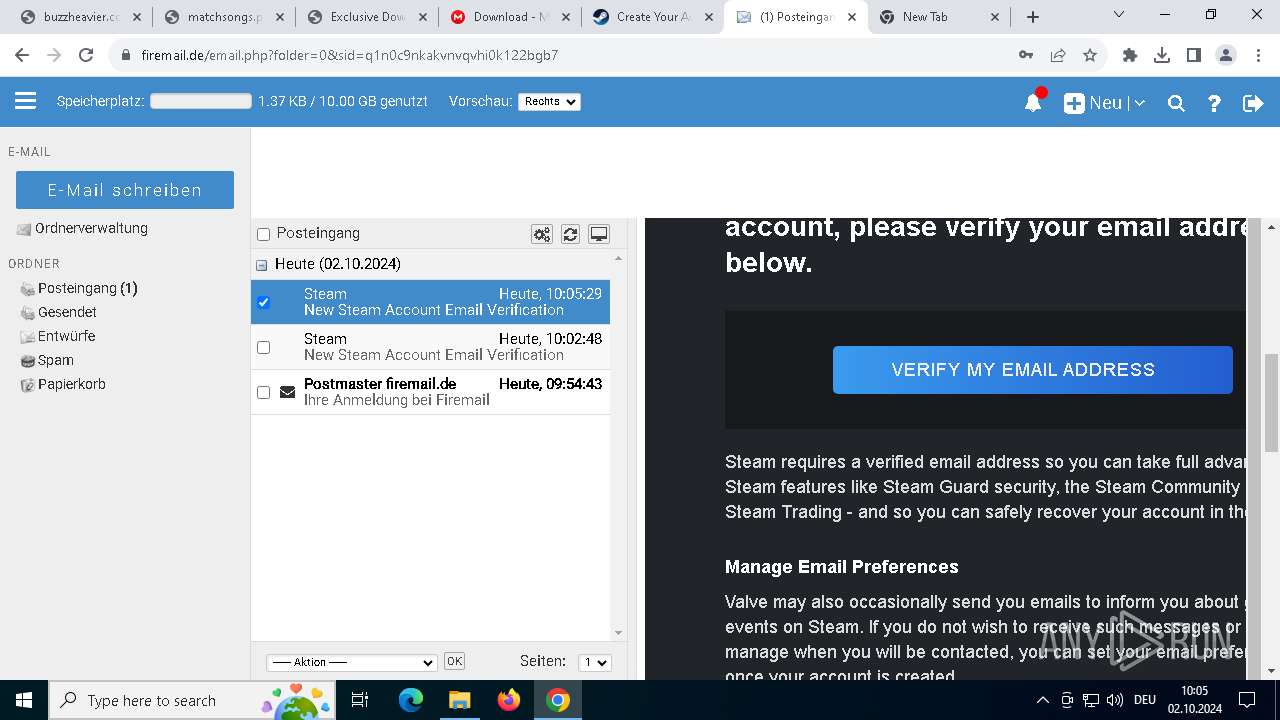
Task: Click the logout icon in header
Action: click(x=1253, y=103)
